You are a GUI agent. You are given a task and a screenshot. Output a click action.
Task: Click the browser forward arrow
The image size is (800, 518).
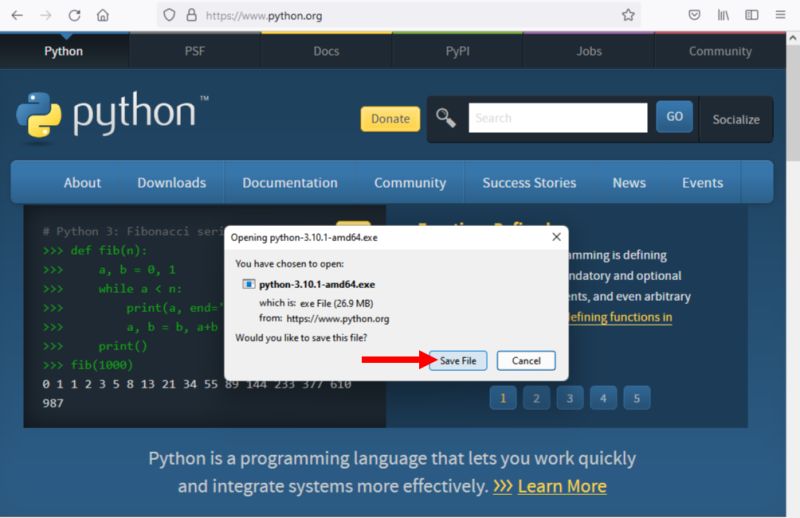[46, 15]
